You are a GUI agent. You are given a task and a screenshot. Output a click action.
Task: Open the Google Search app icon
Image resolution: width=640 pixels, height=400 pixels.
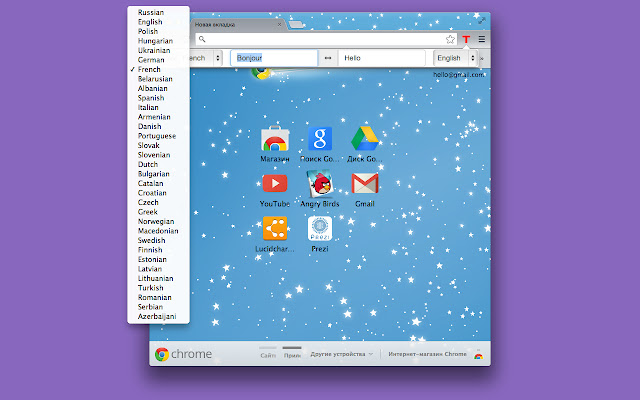click(320, 139)
